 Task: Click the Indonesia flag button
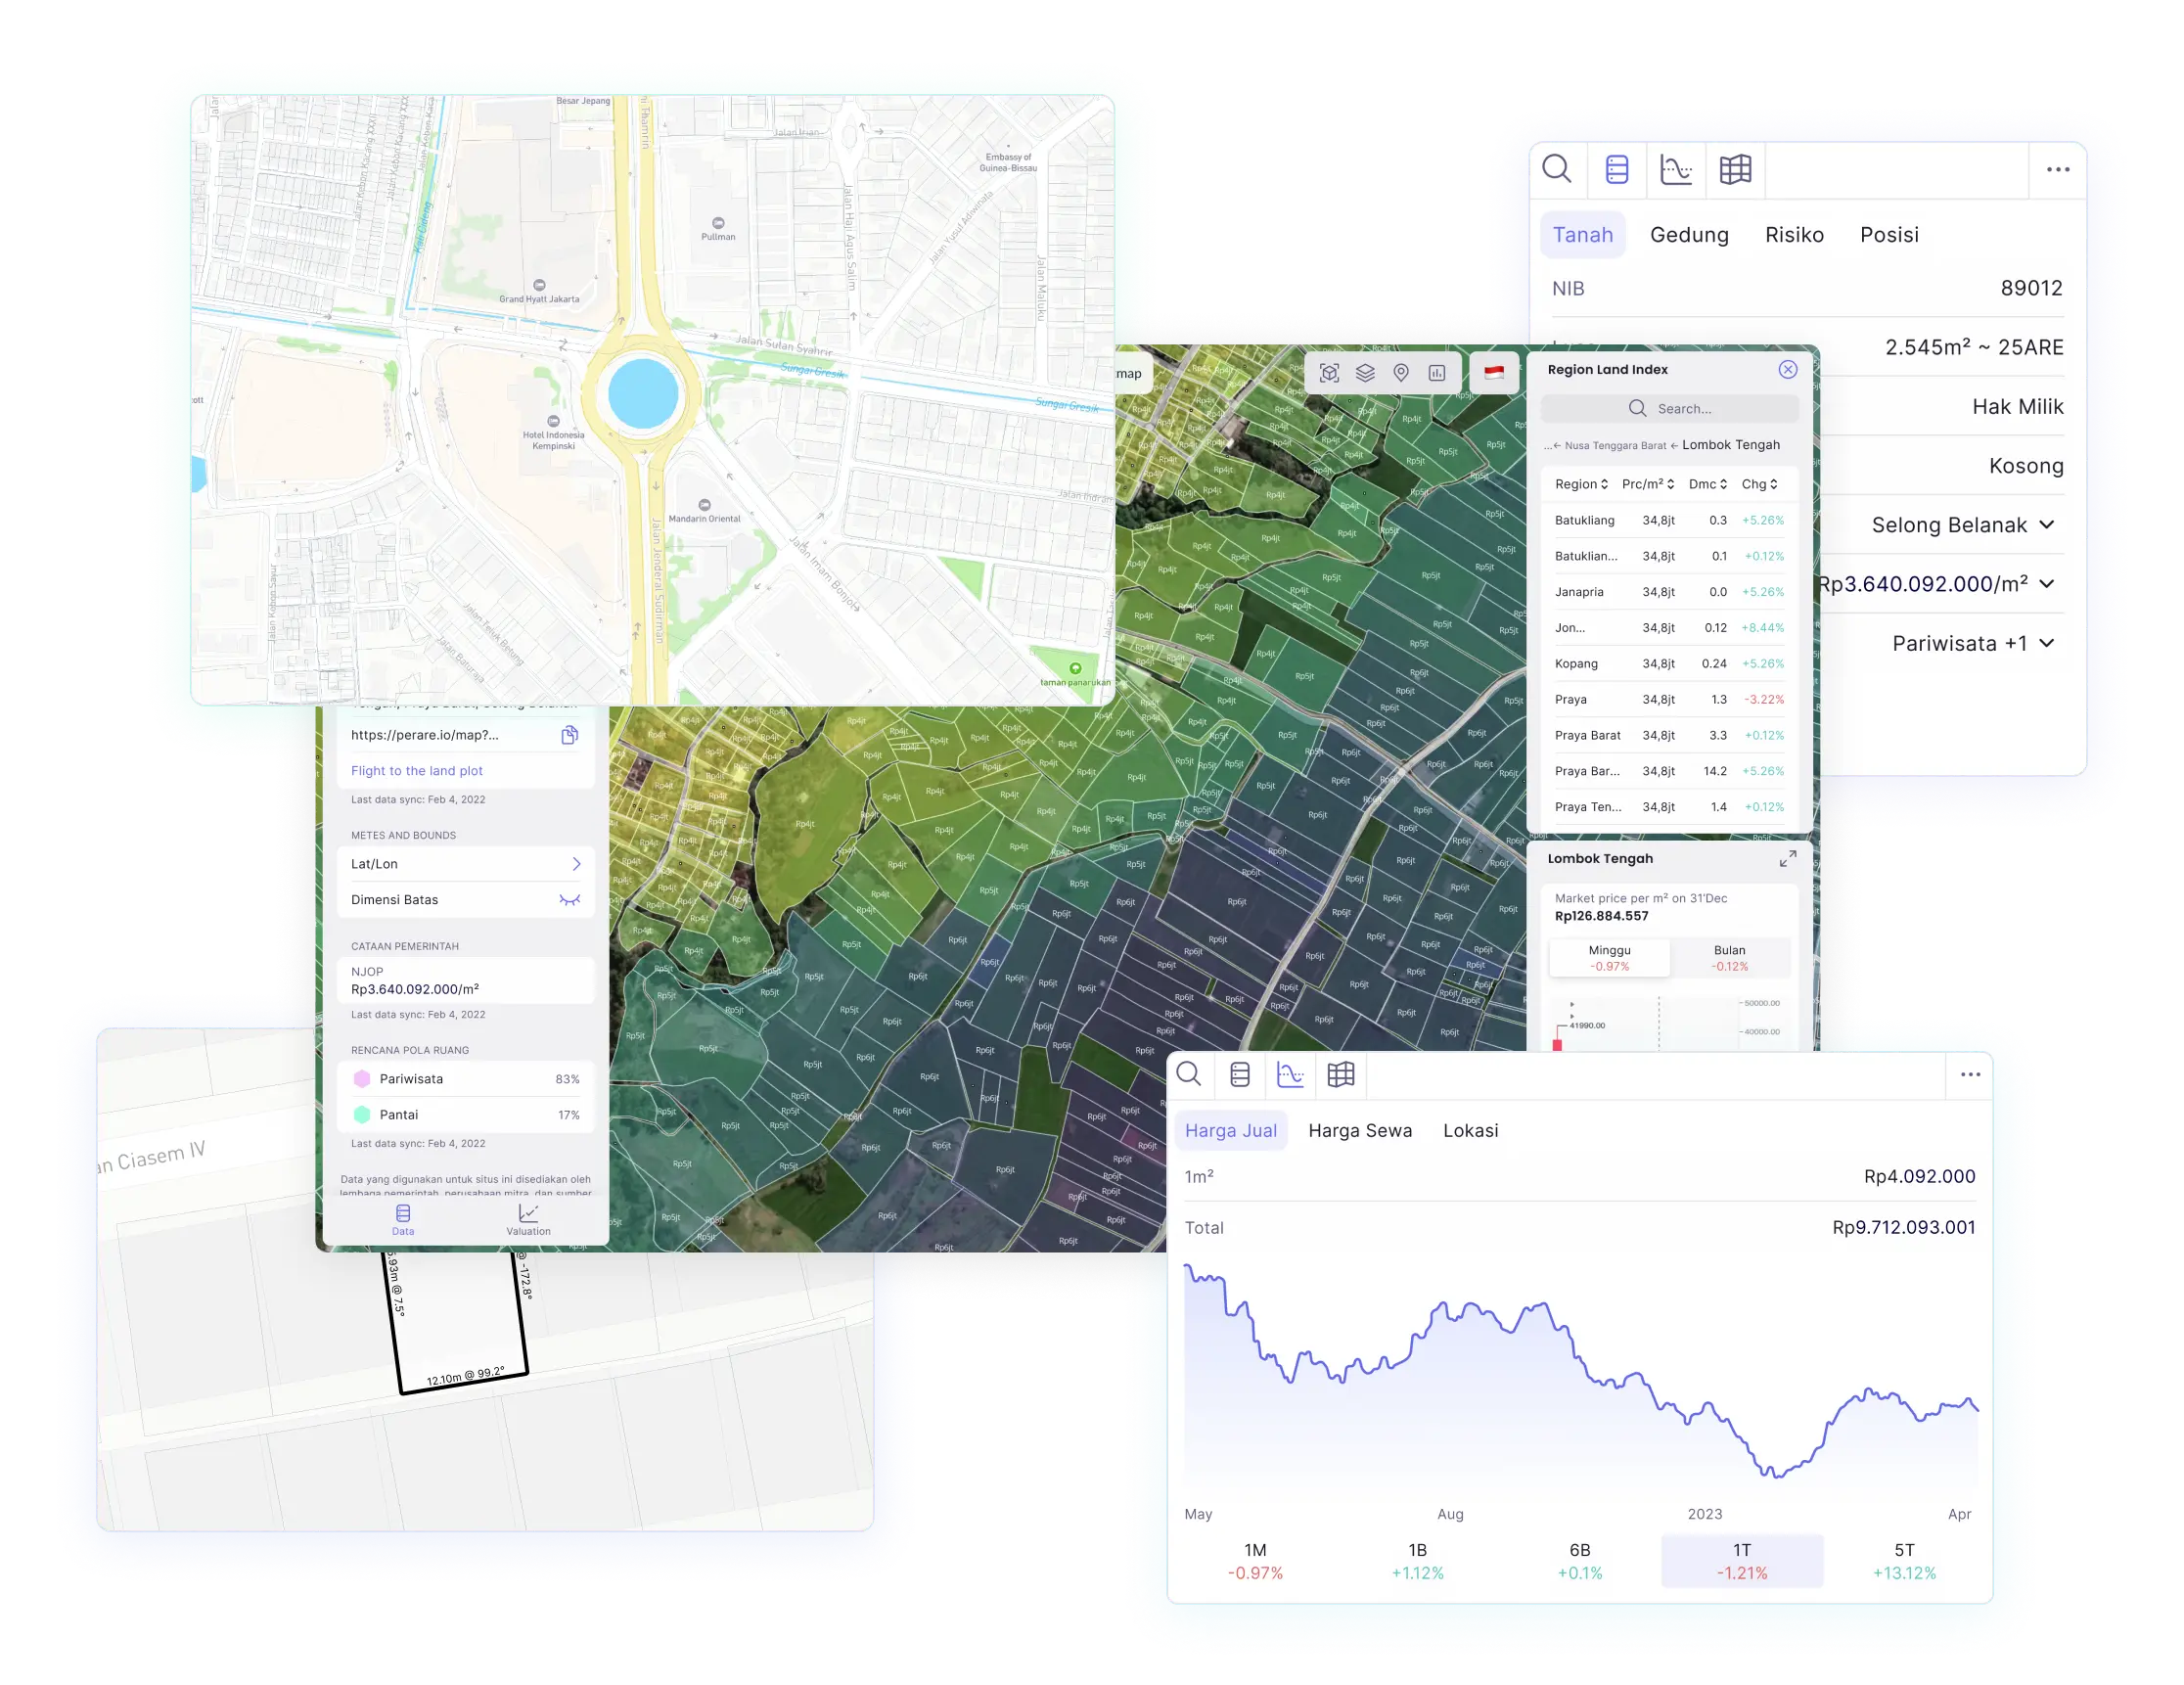click(1494, 373)
